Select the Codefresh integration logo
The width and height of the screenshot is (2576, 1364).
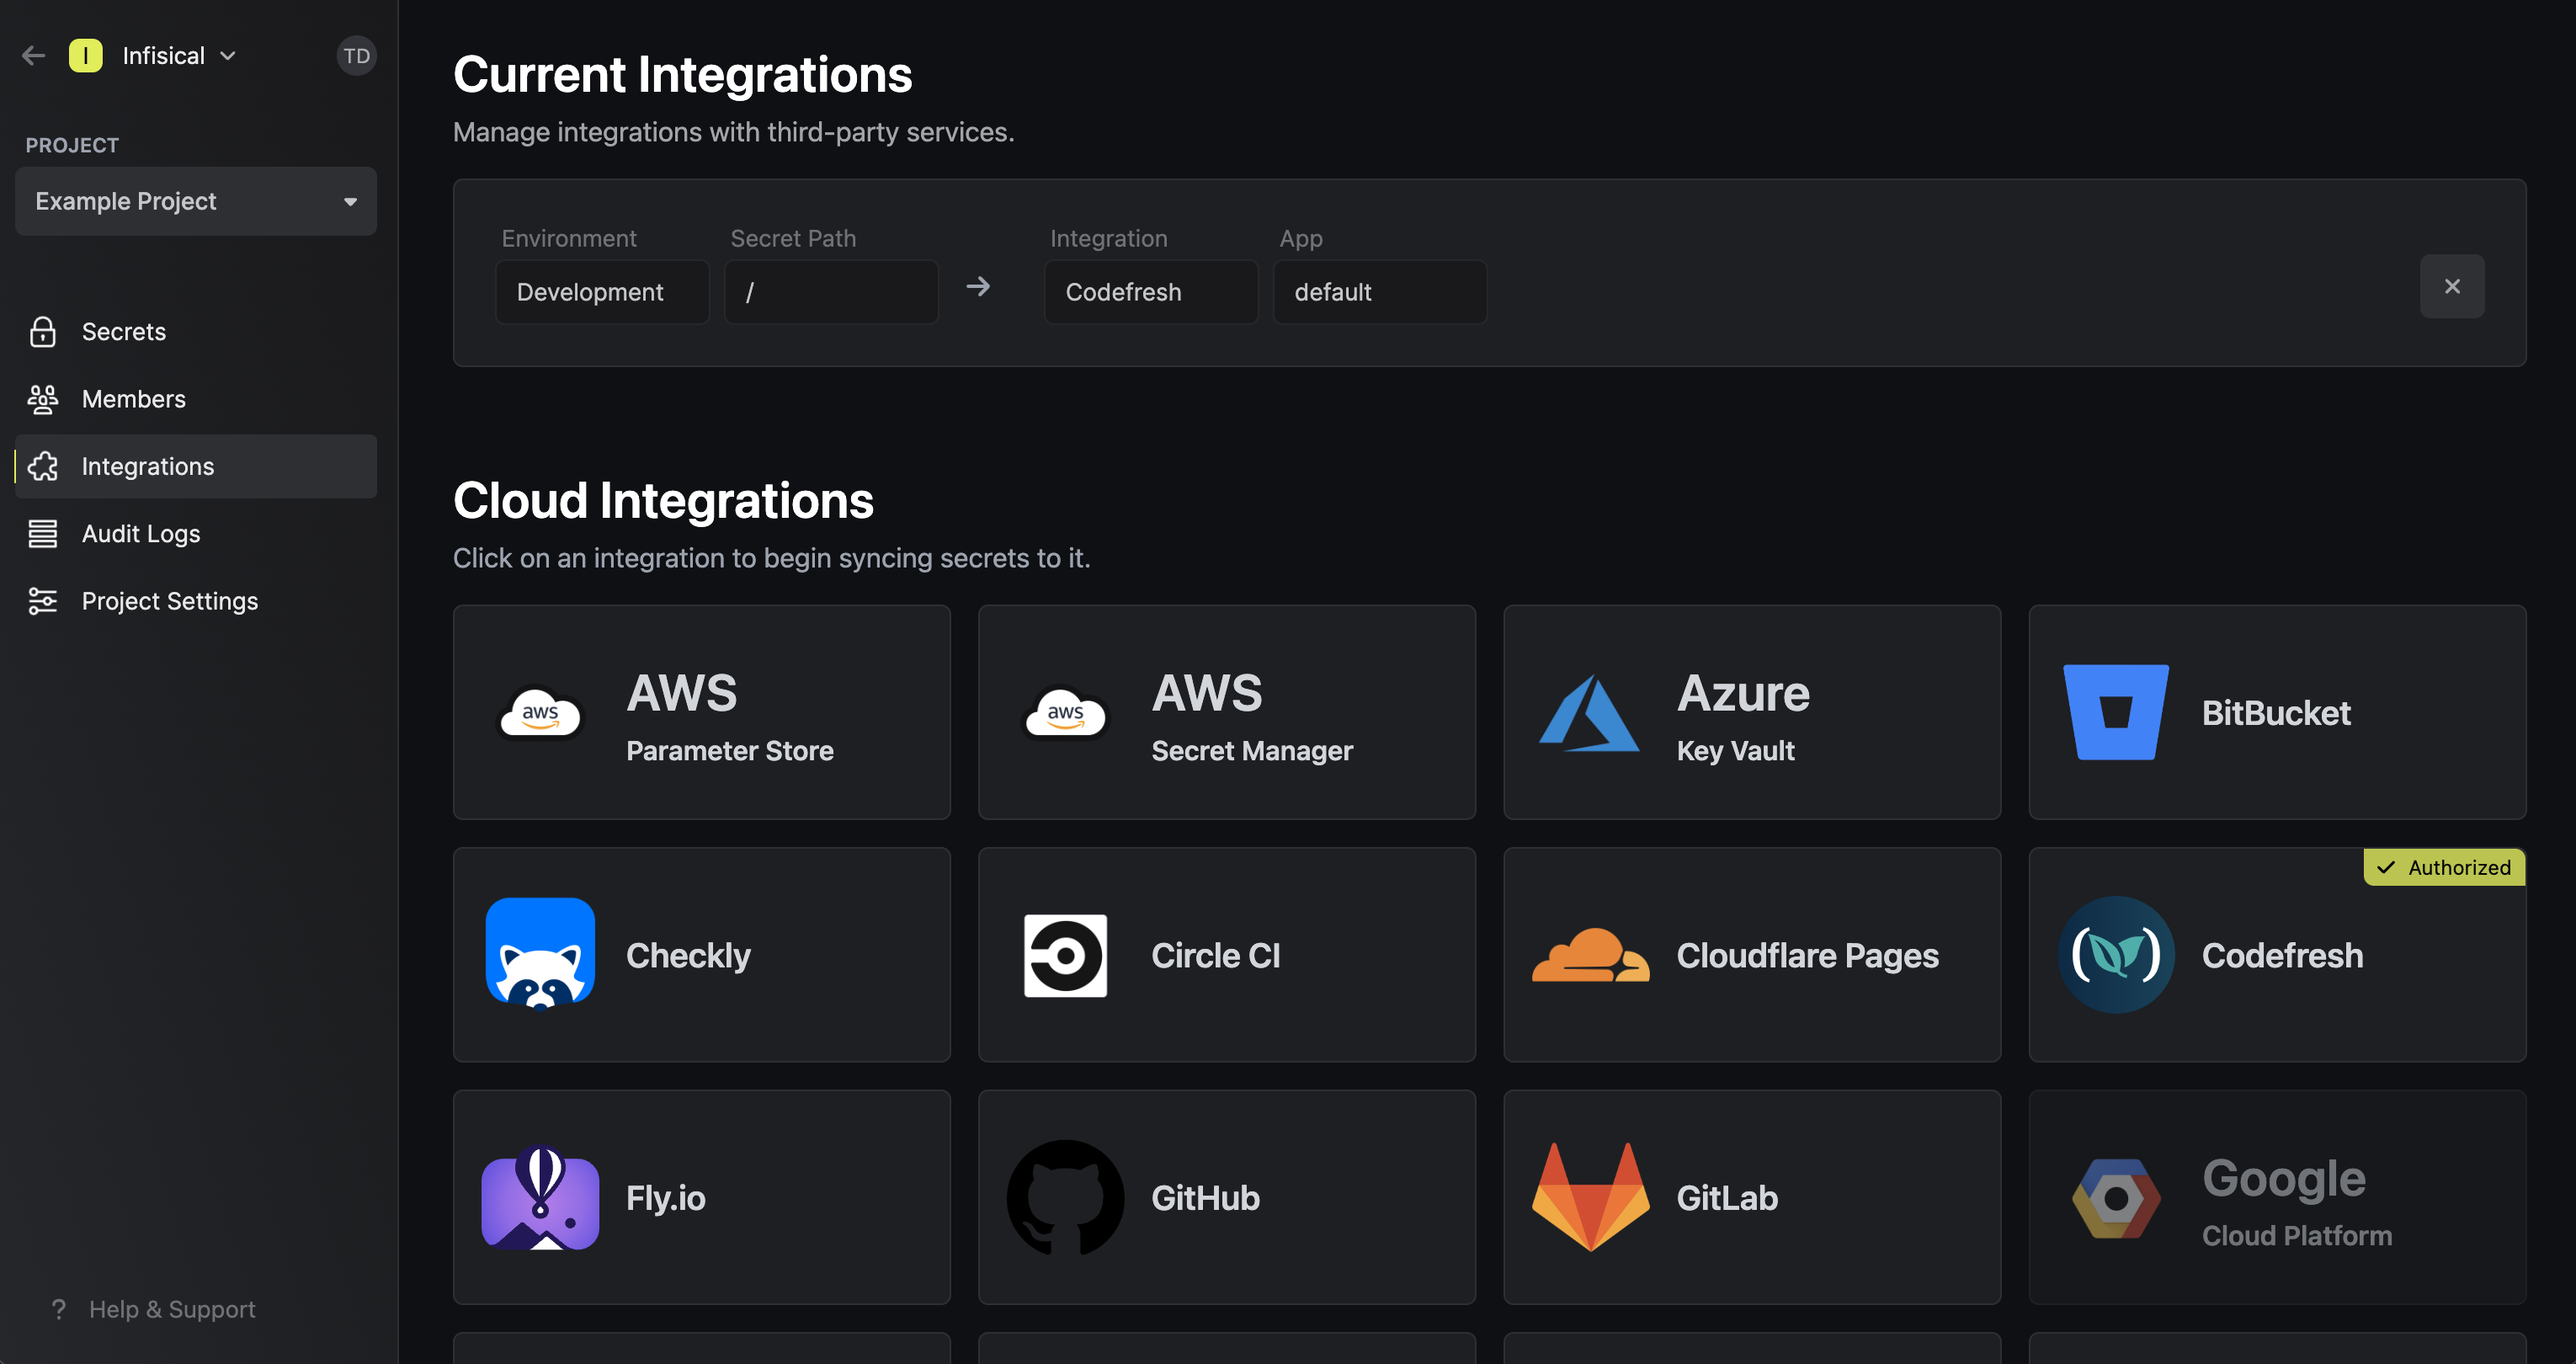pos(2116,955)
